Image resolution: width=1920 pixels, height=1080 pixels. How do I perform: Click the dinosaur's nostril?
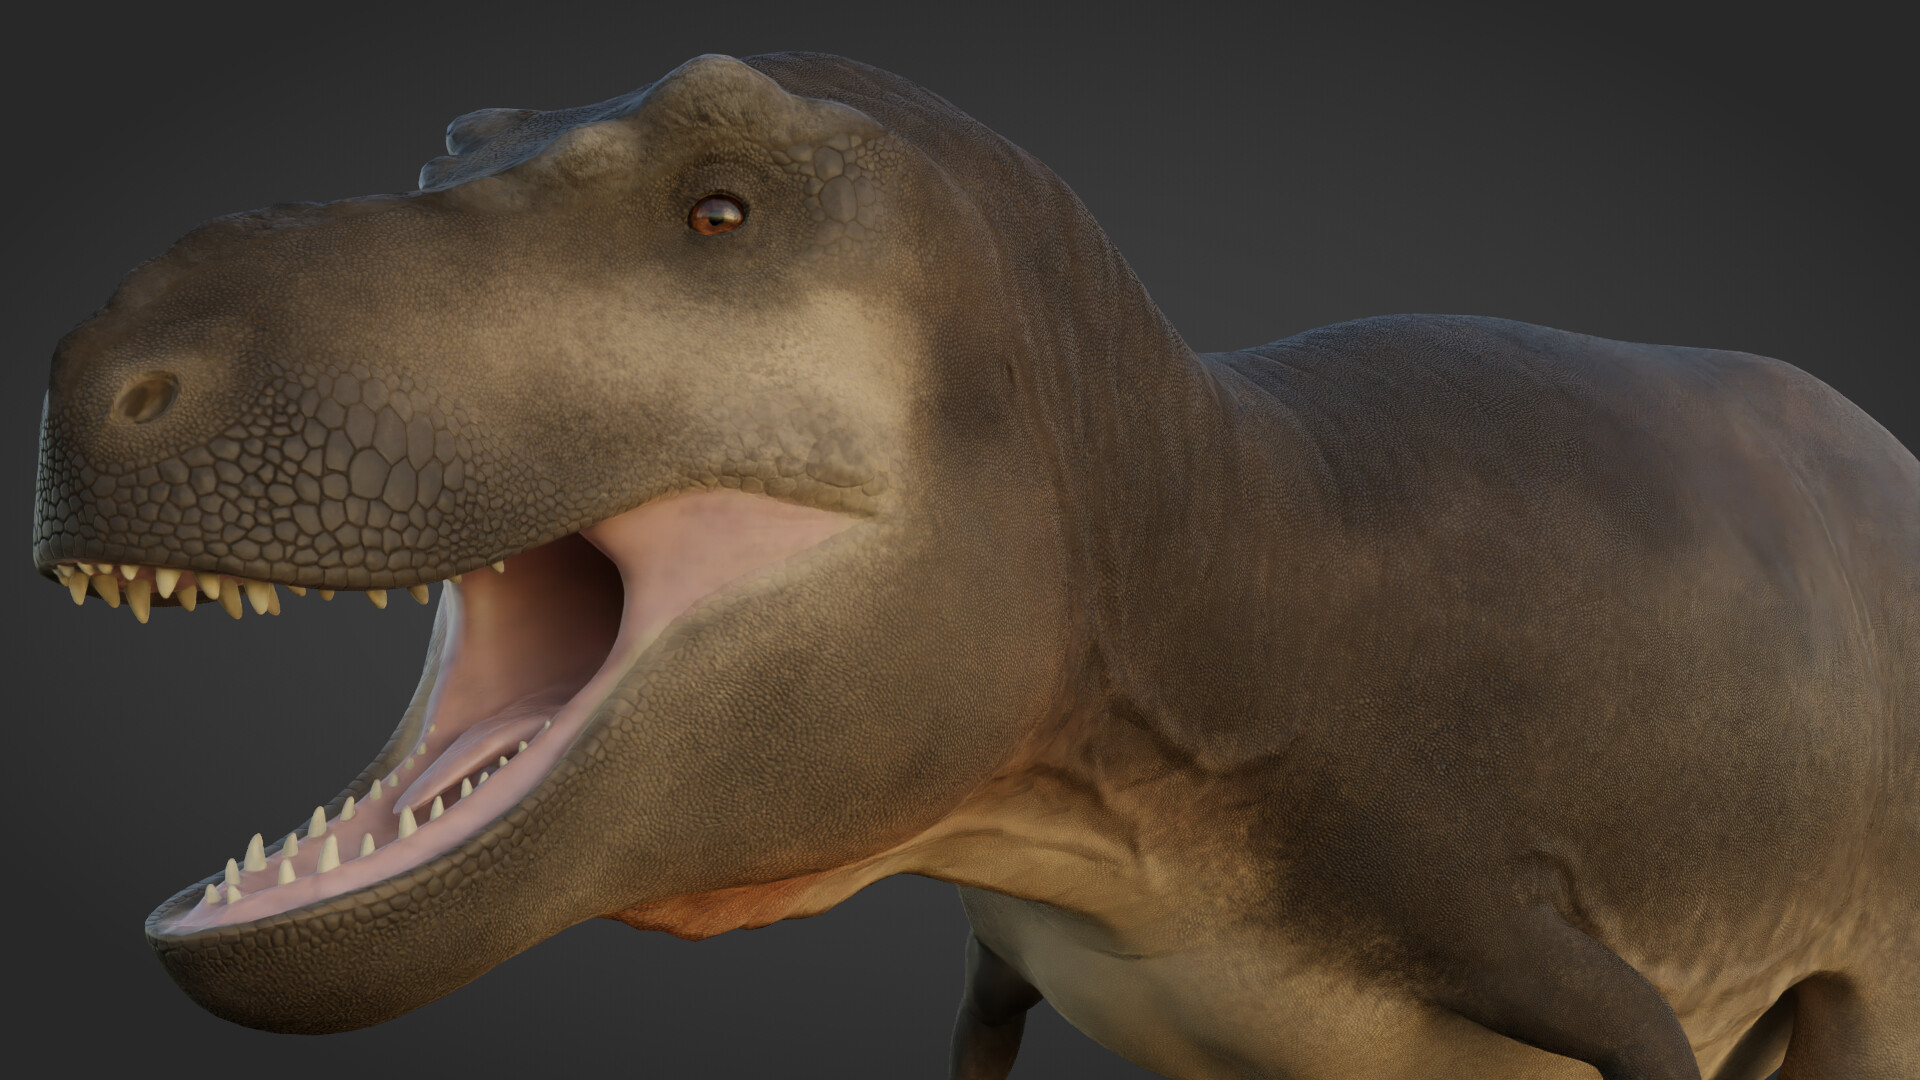coord(146,399)
